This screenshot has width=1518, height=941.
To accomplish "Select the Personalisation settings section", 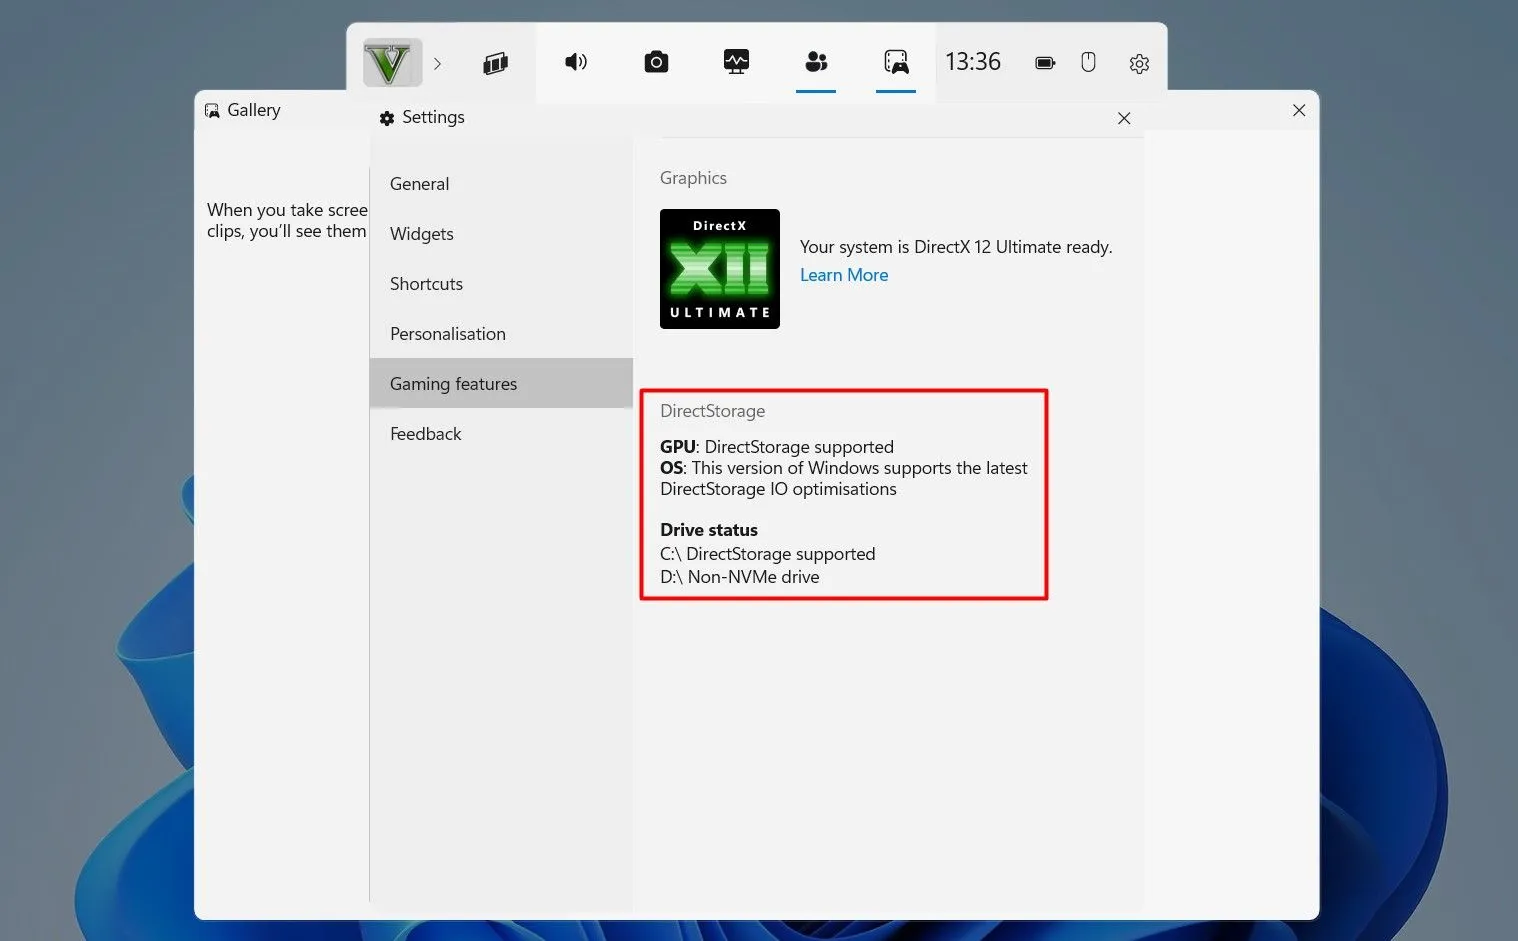I will [447, 334].
